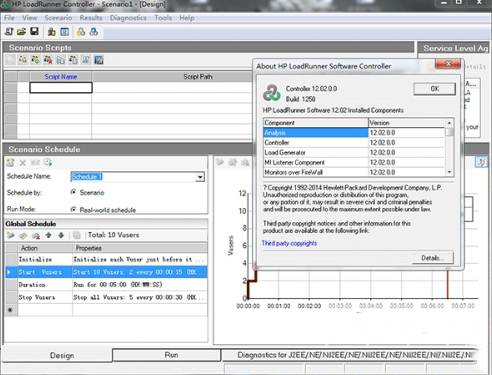Open the Help menu
The width and height of the screenshot is (492, 375).
pyautogui.click(x=187, y=18)
